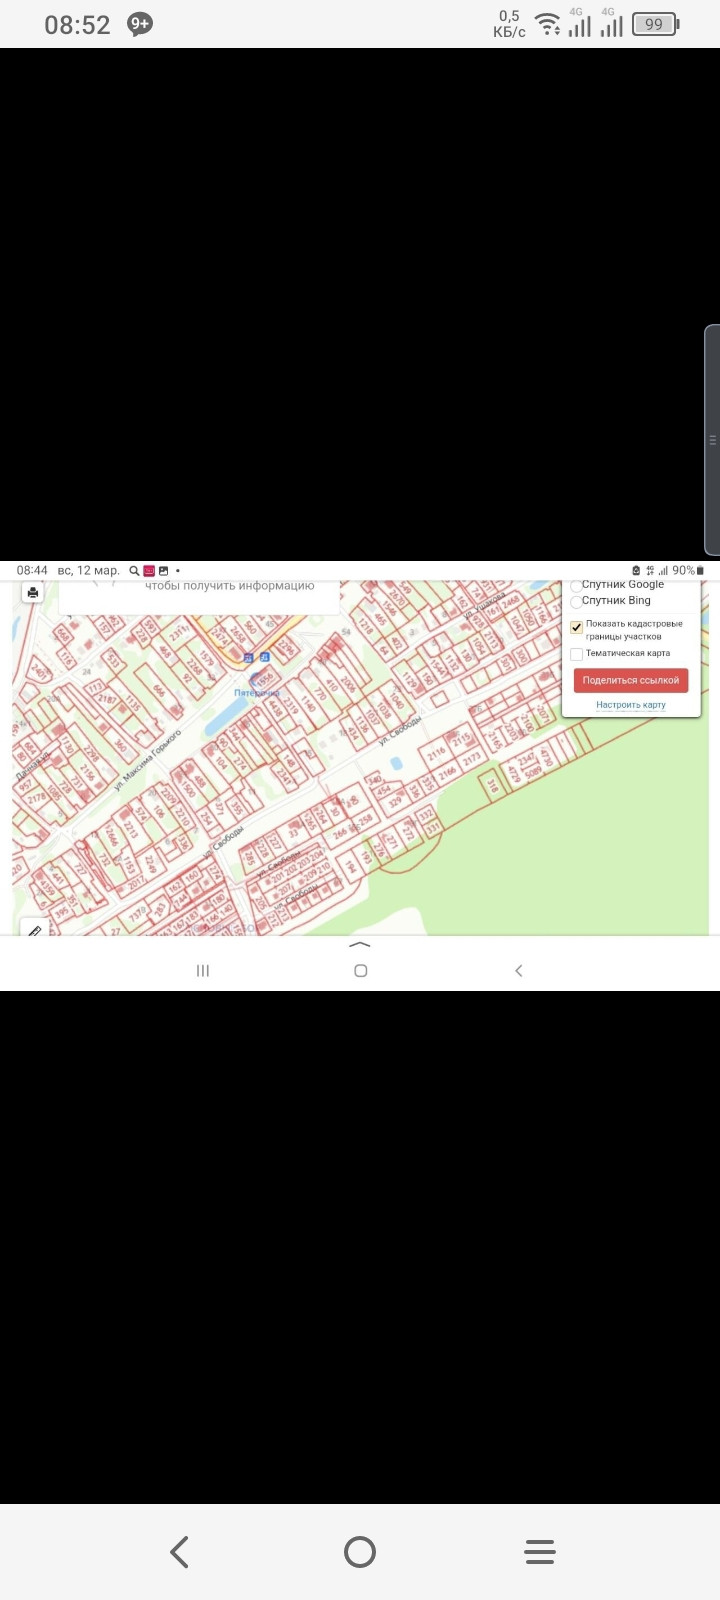Expand the bottom panel via up chevron
The image size is (720, 1600).
tap(360, 945)
